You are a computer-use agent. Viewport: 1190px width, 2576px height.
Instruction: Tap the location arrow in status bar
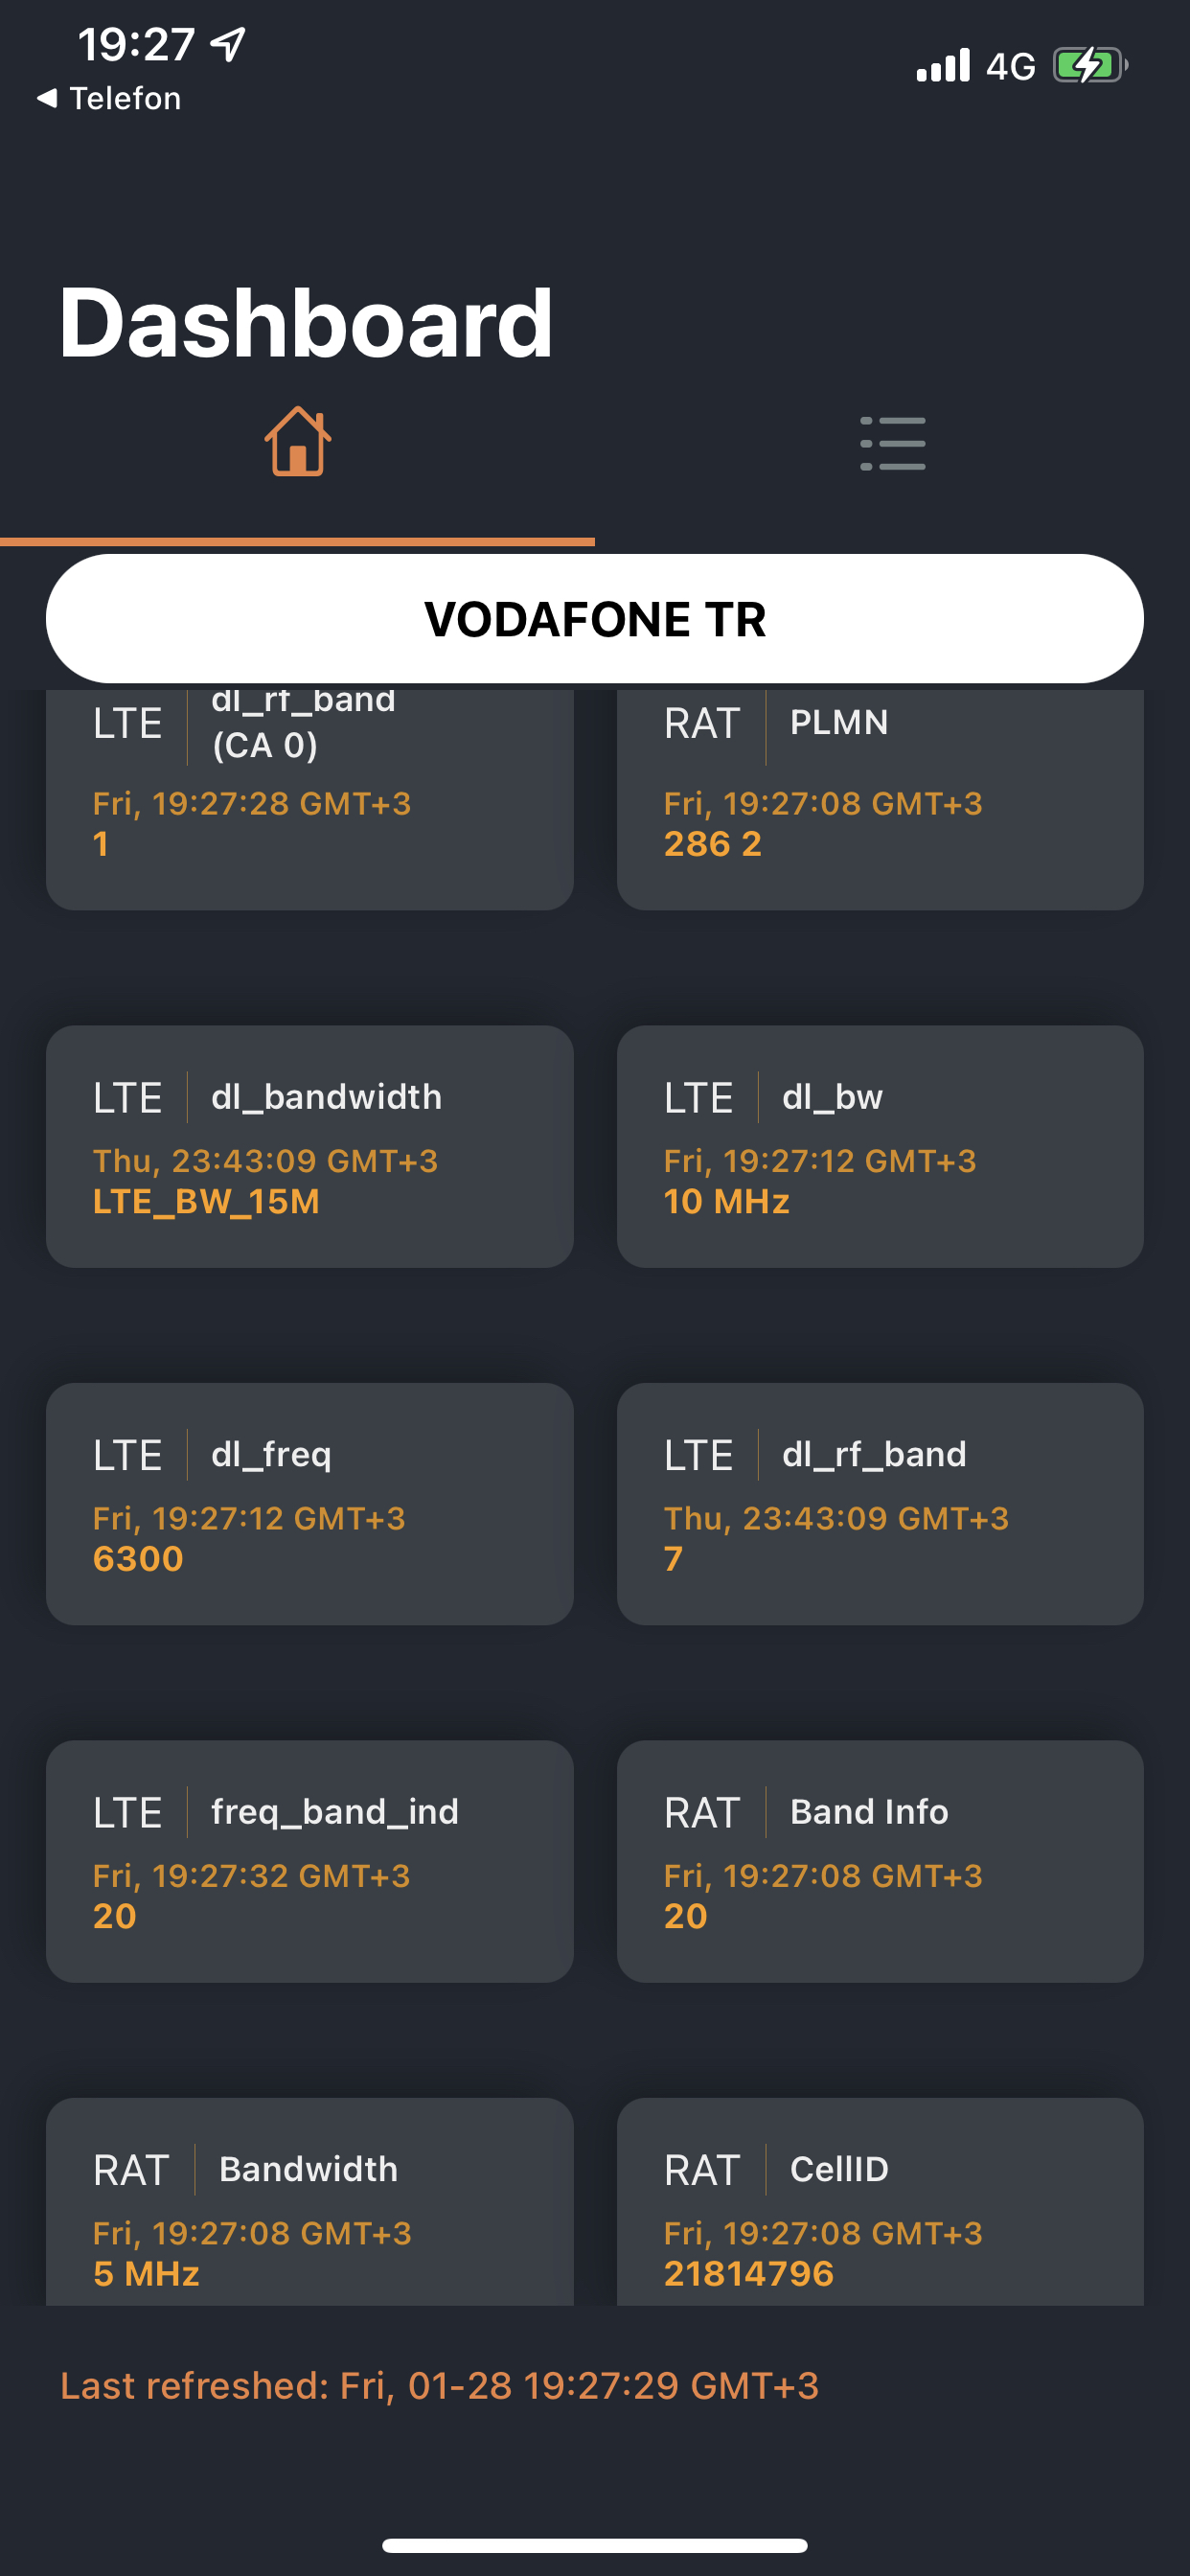point(229,44)
